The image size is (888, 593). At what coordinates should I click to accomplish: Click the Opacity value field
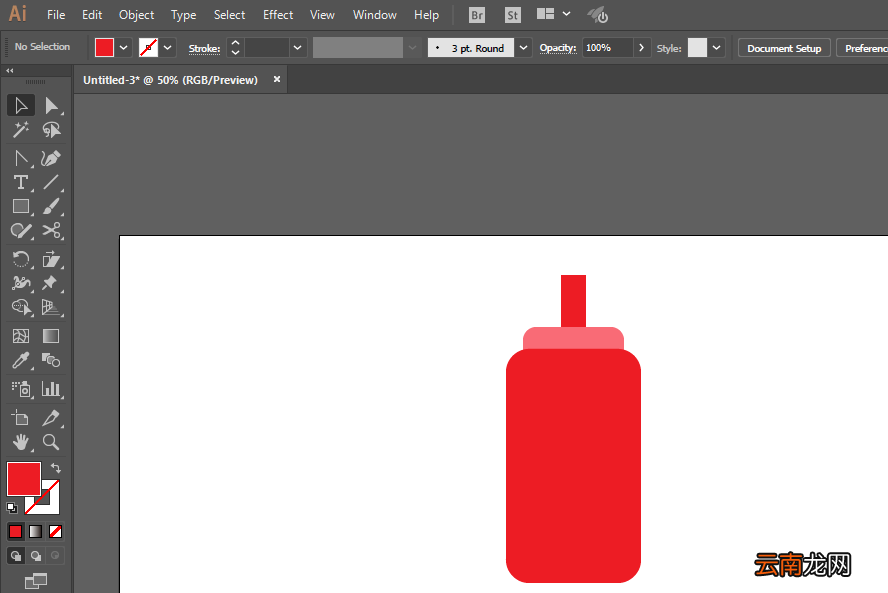(x=607, y=48)
